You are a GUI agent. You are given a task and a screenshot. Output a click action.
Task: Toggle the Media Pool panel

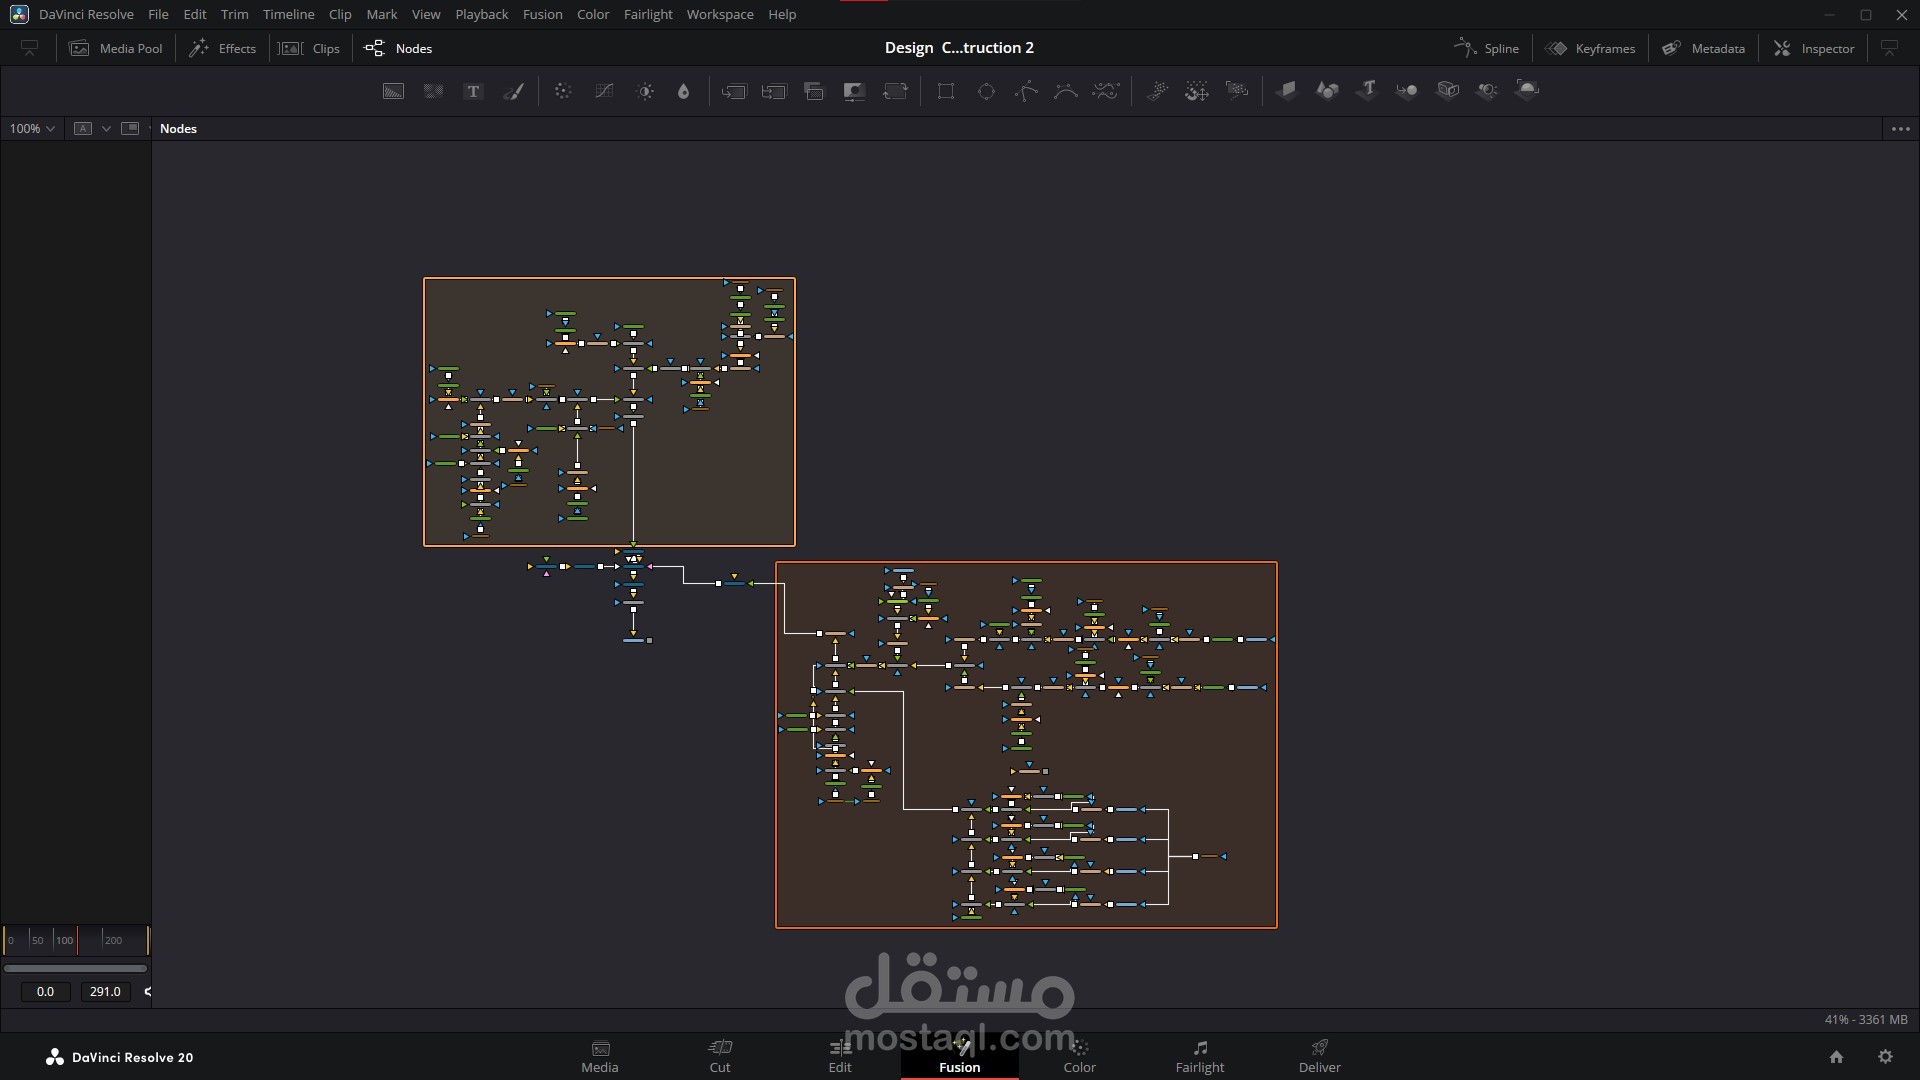tap(116, 48)
